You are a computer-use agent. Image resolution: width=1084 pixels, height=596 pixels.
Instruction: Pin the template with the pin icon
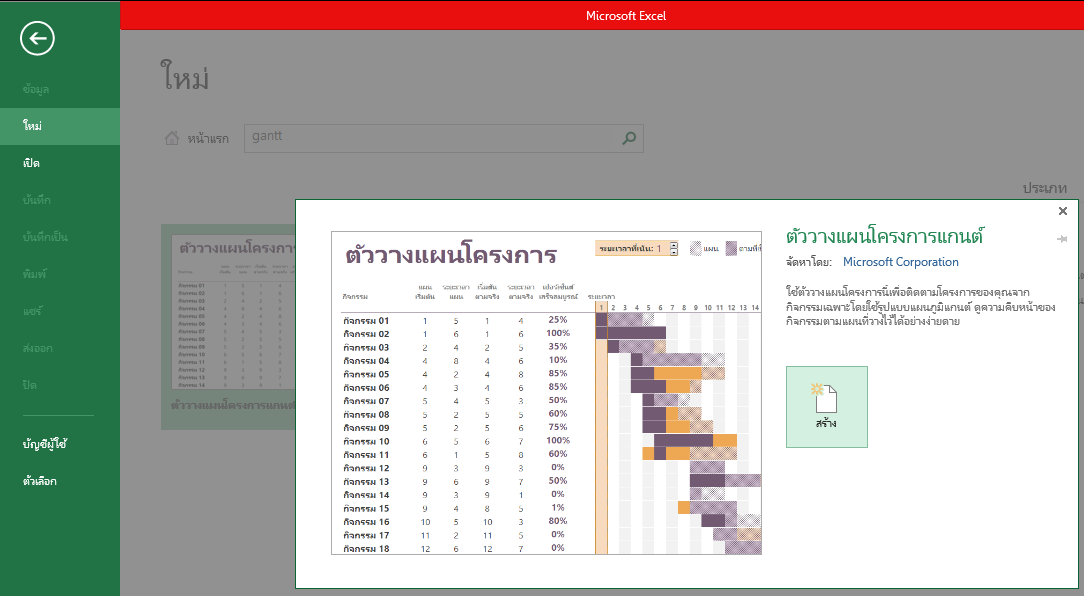(1062, 239)
